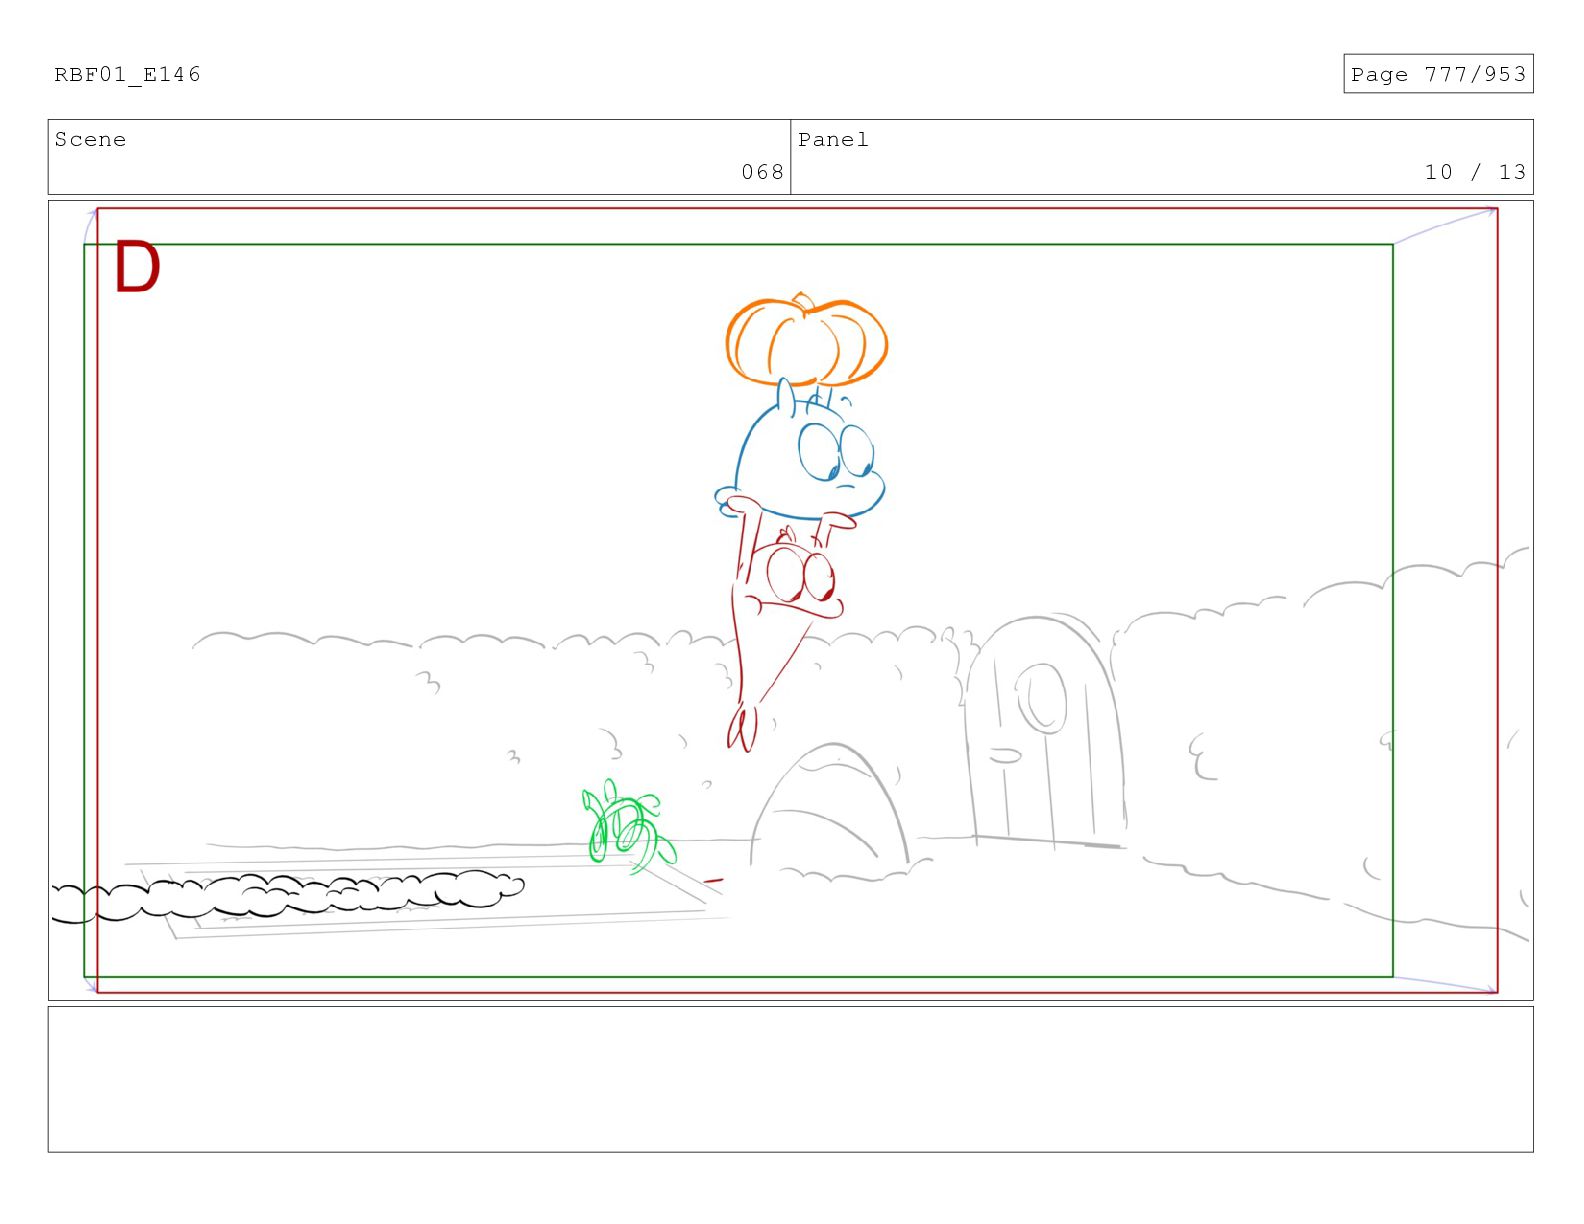Click the arched door with oval window
The image size is (1584, 1224).
click(1046, 732)
